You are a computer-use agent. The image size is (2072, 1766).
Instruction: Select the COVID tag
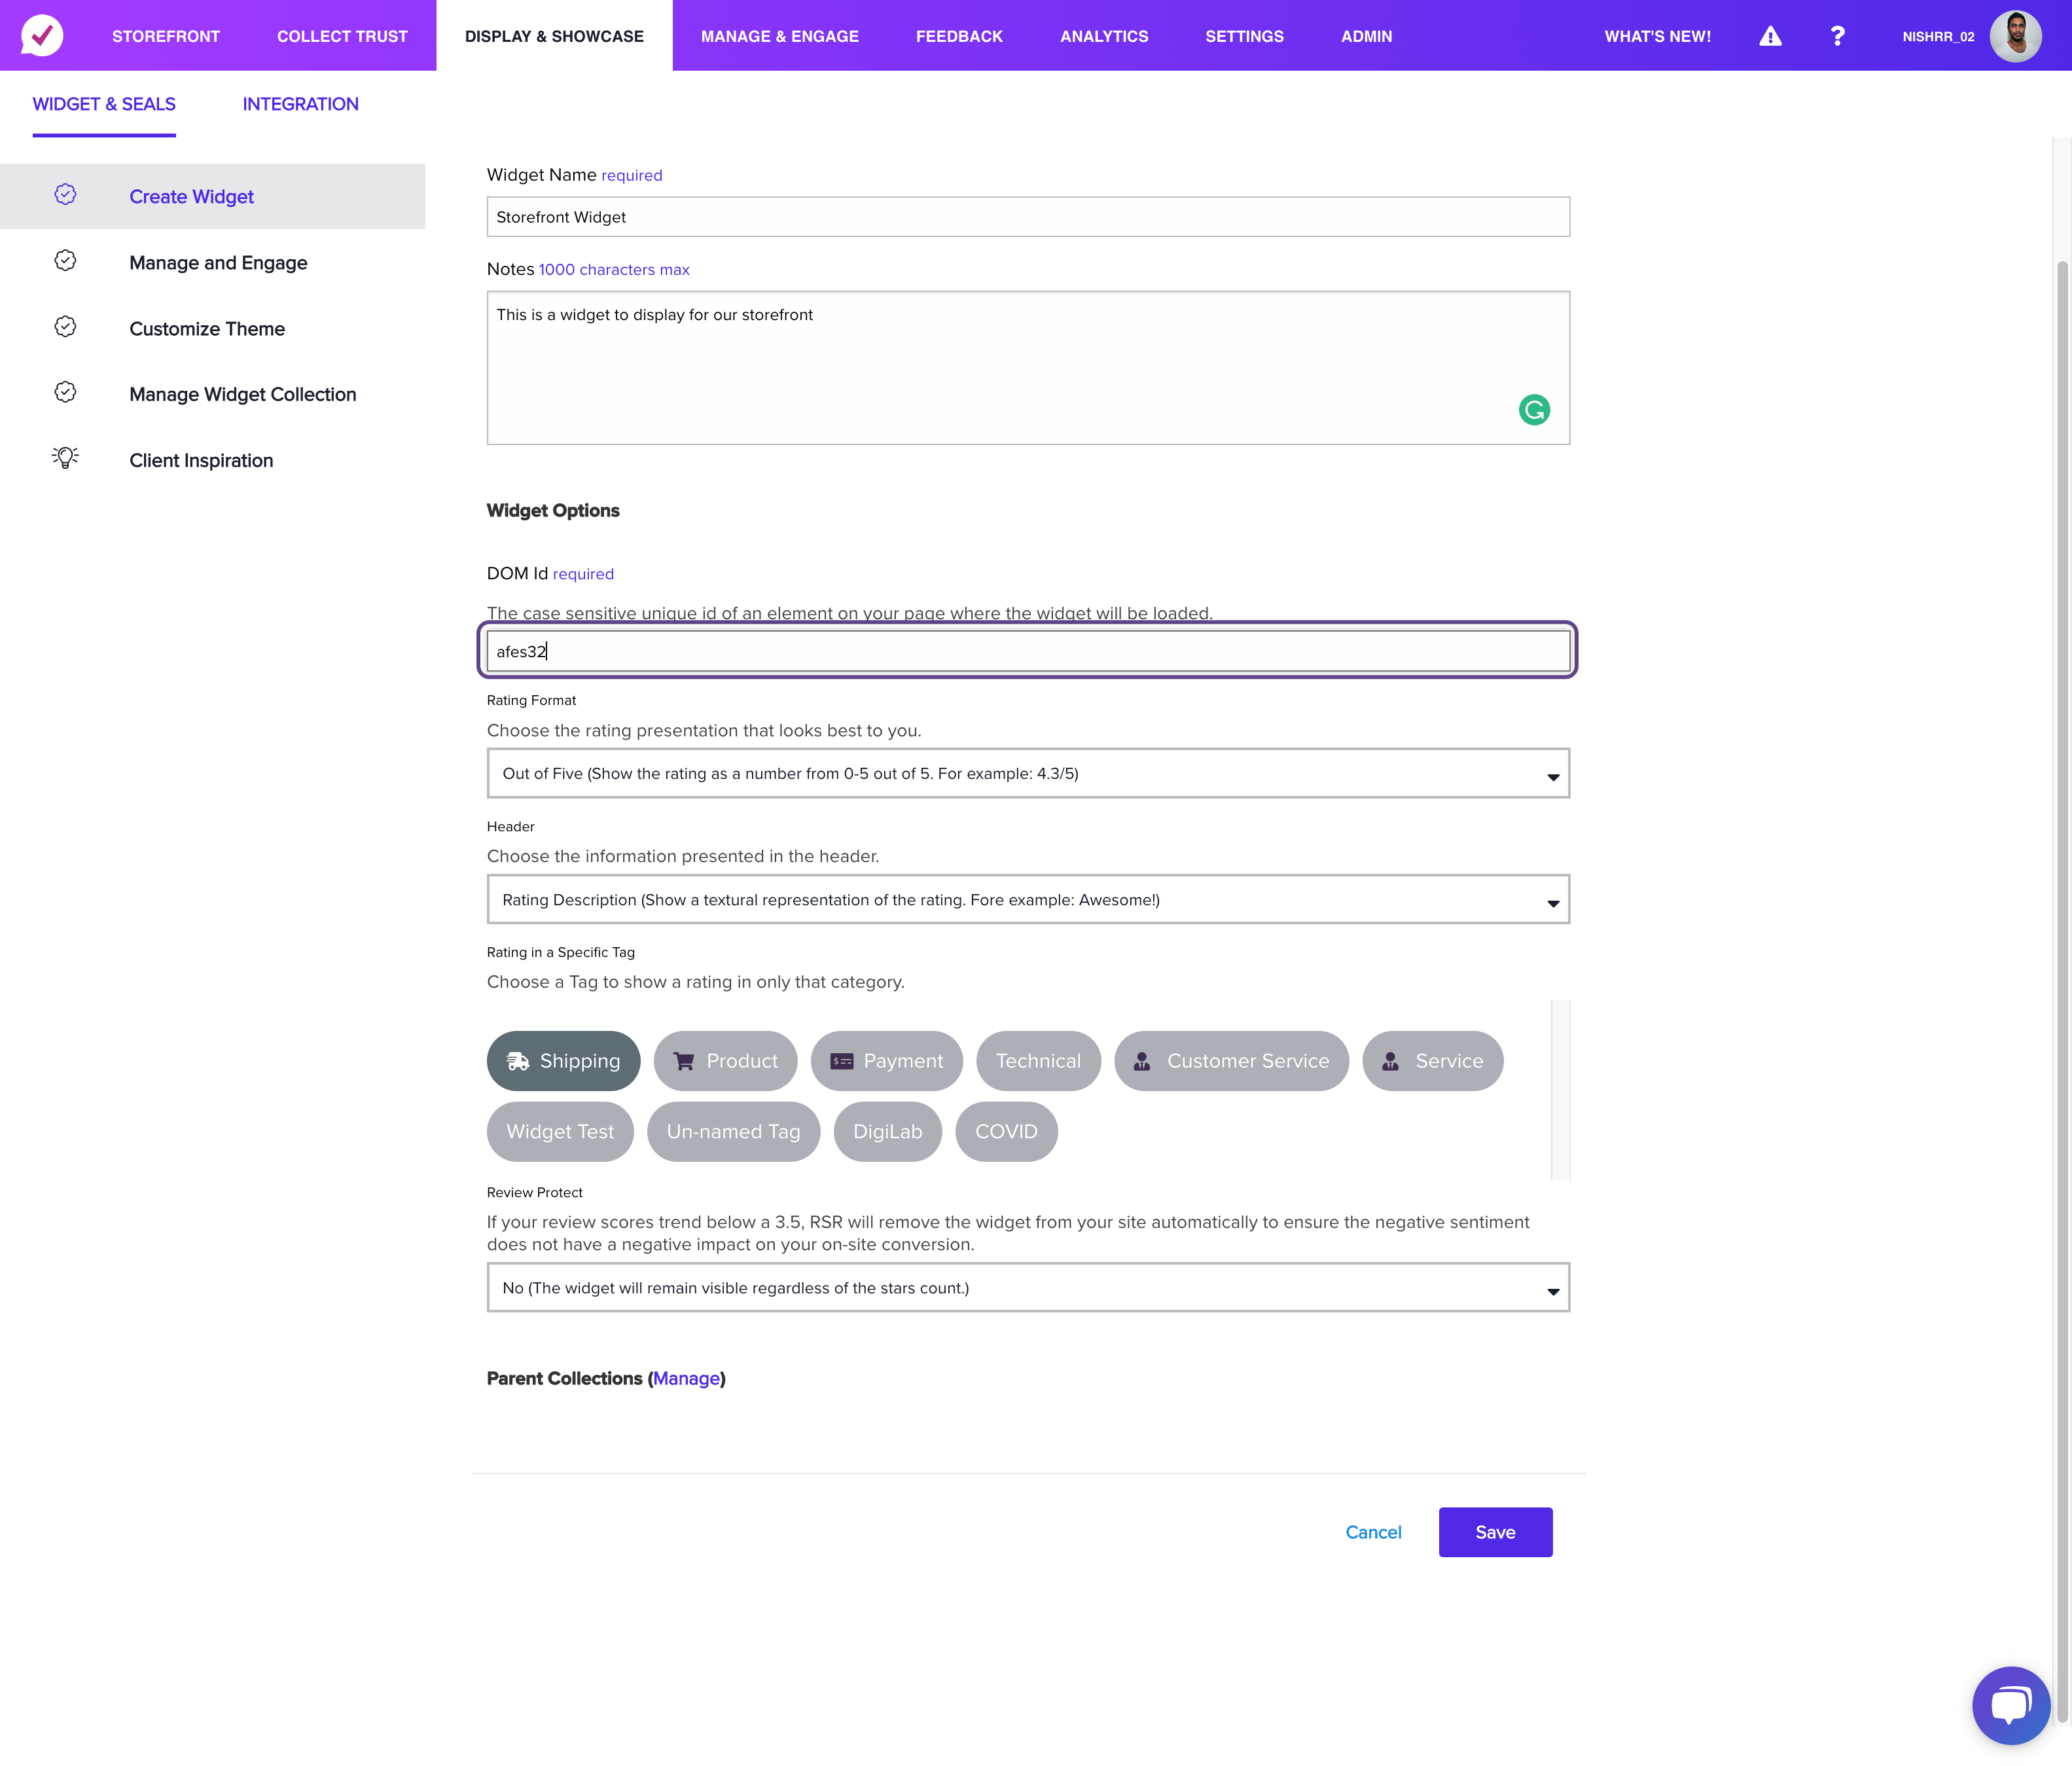click(x=1006, y=1132)
